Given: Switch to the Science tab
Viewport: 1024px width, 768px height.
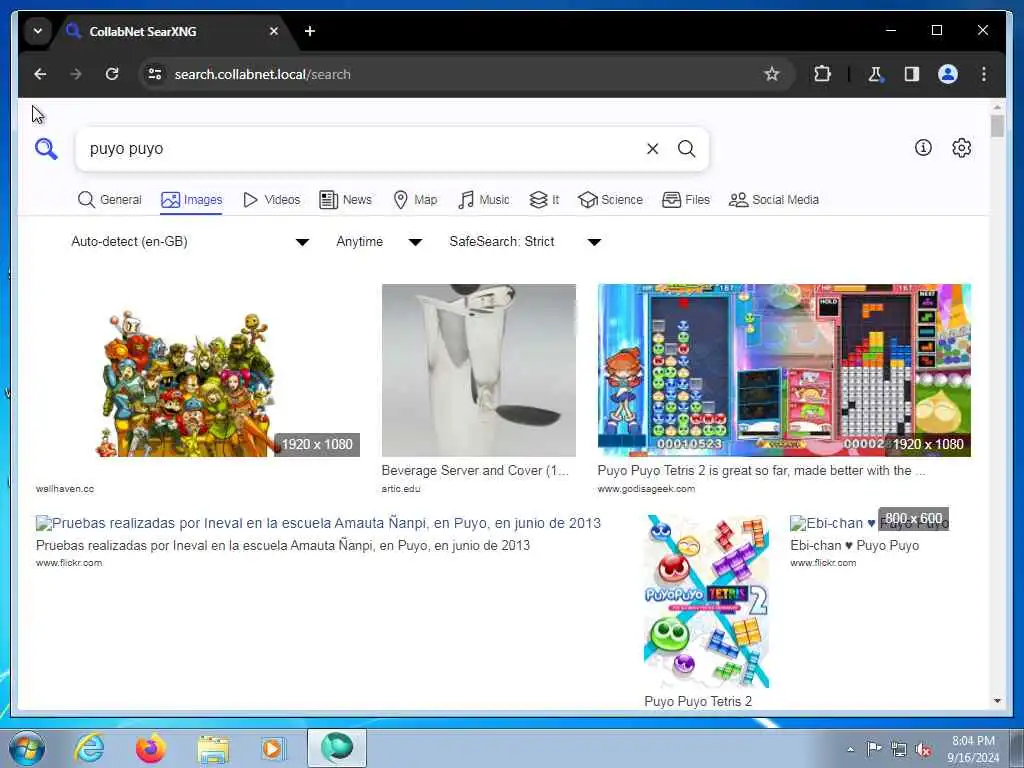Looking at the screenshot, I should pos(611,200).
